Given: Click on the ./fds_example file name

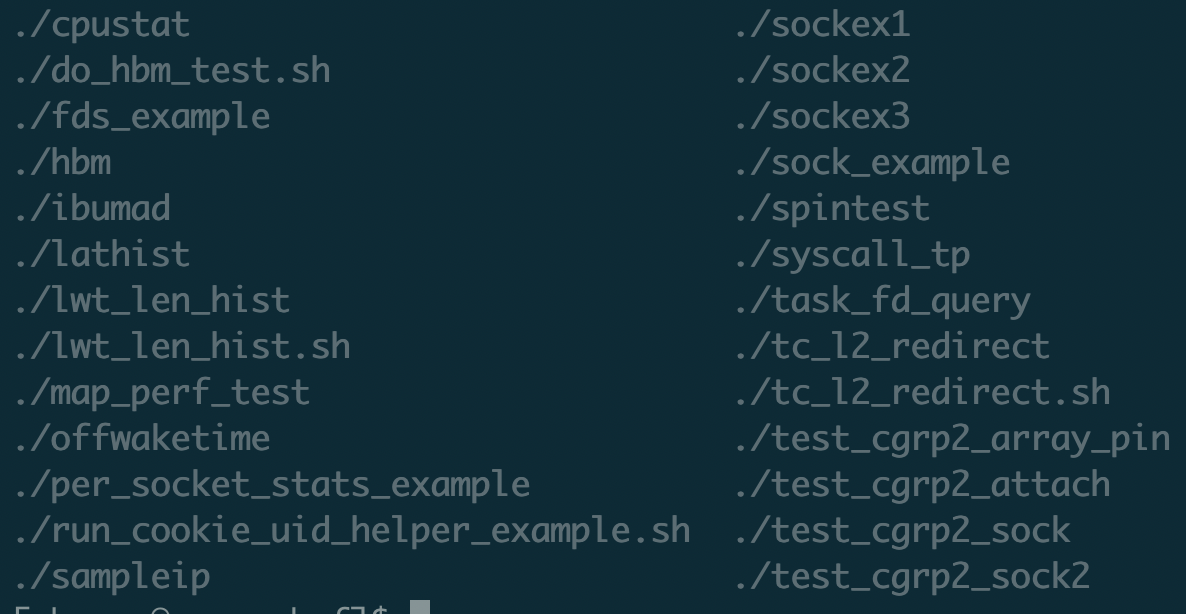Looking at the screenshot, I should click(142, 117).
